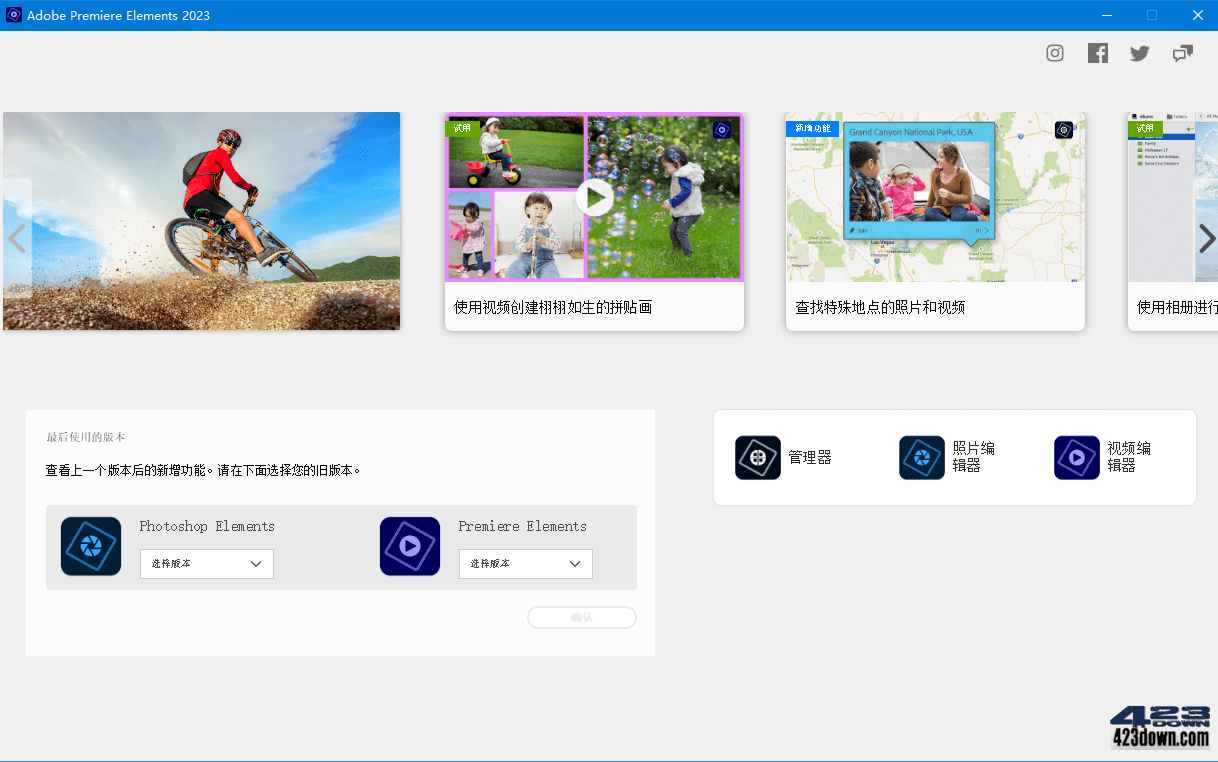Open the Twitter social link icon
This screenshot has height=762, width=1218.
(x=1140, y=54)
